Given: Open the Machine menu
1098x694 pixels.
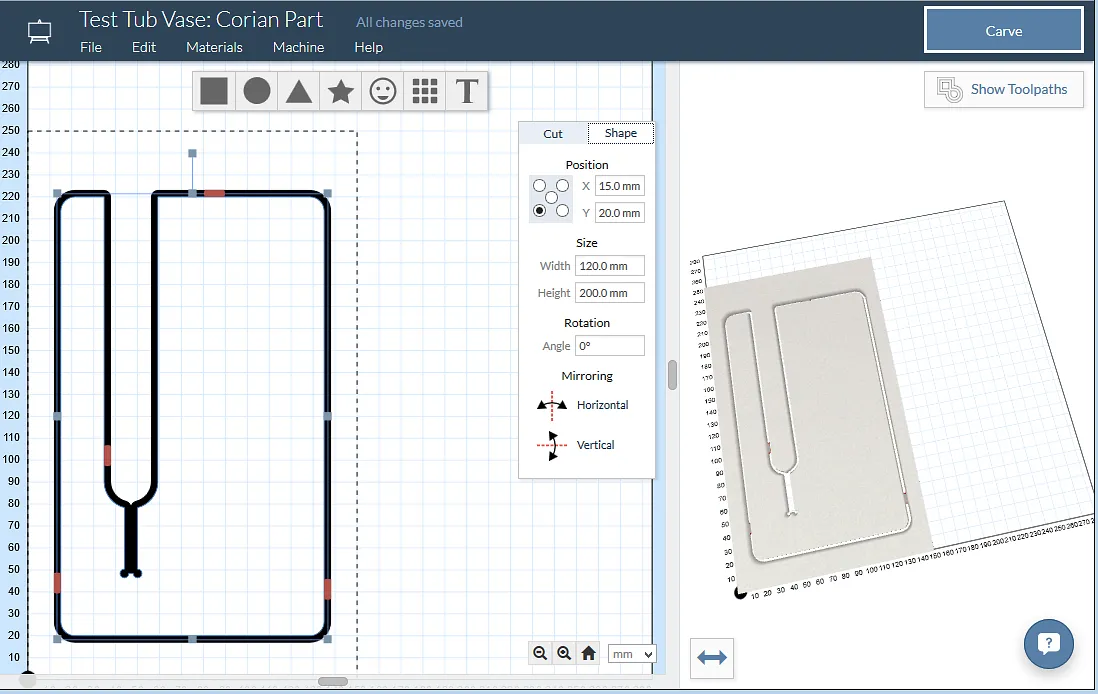Looking at the screenshot, I should 298,47.
